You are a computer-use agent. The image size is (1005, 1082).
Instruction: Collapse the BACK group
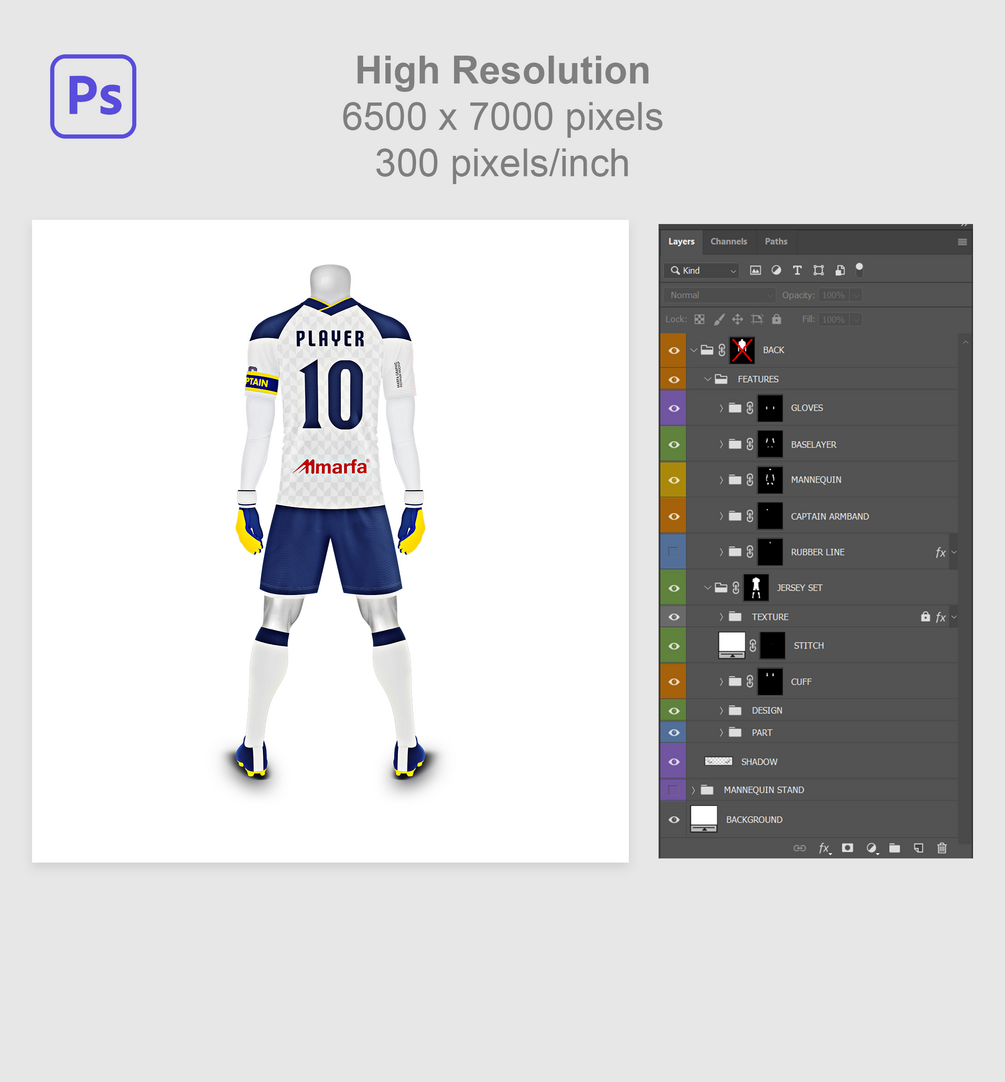(694, 350)
